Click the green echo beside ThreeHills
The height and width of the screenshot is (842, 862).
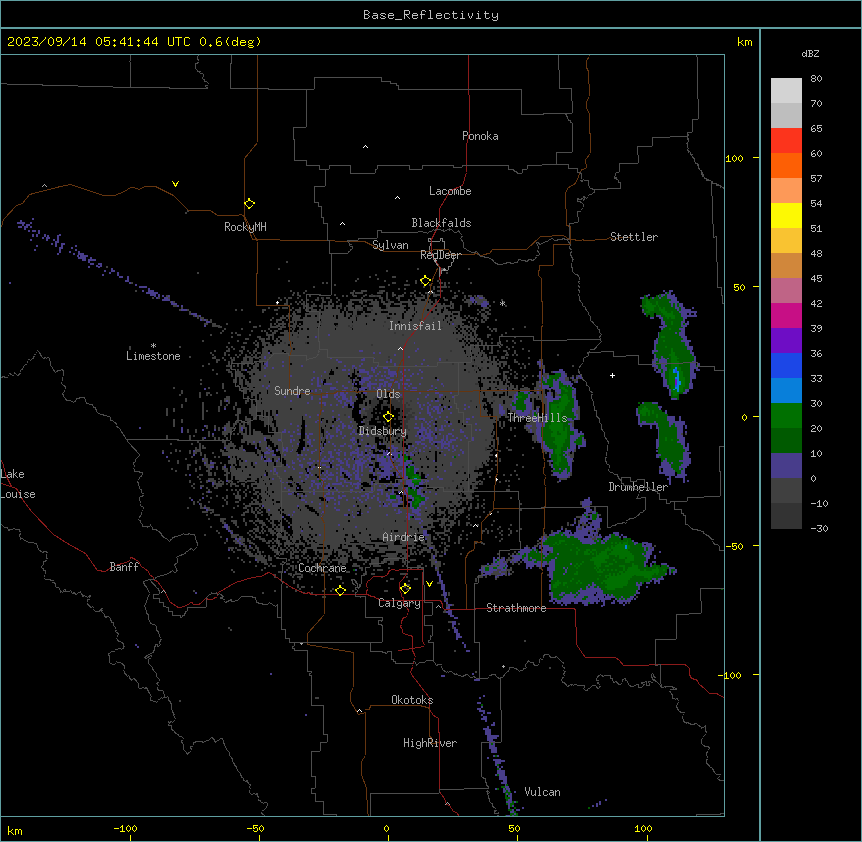click(558, 423)
